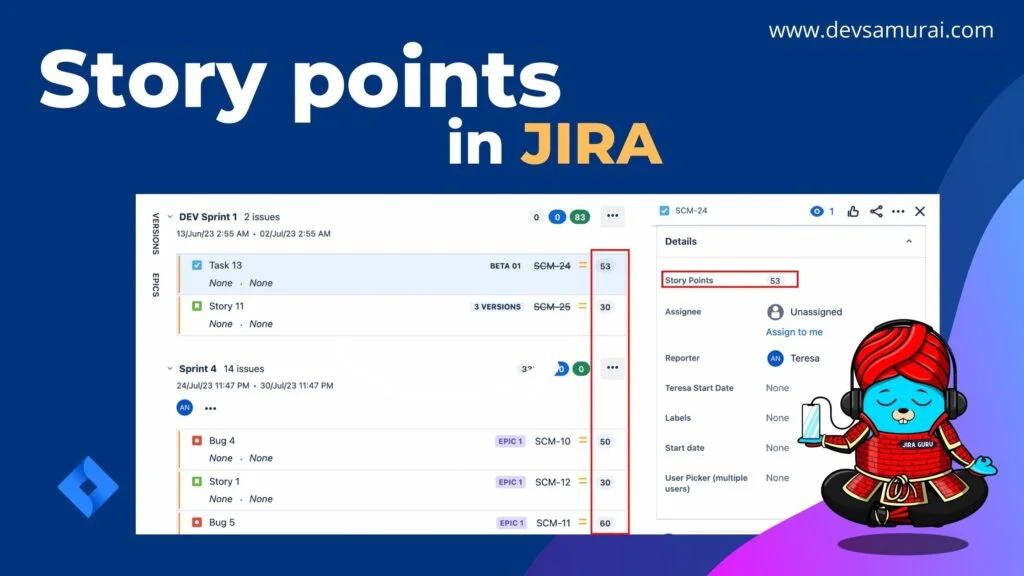Viewport: 1024px width, 576px height.
Task: Collapse the Details section chevron
Action: pos(908,241)
